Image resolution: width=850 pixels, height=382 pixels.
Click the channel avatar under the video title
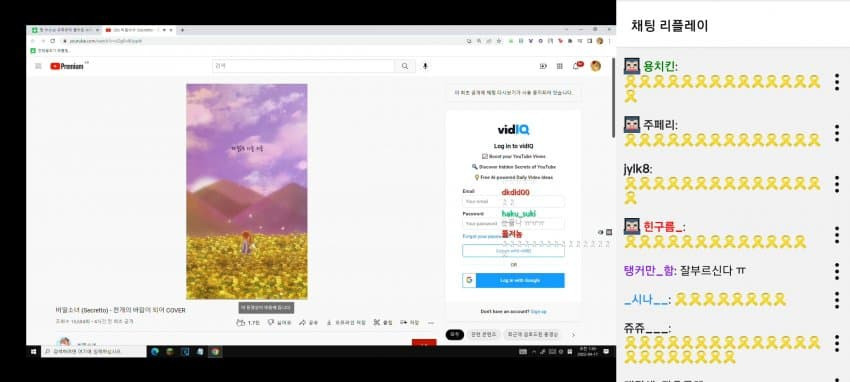click(65, 342)
